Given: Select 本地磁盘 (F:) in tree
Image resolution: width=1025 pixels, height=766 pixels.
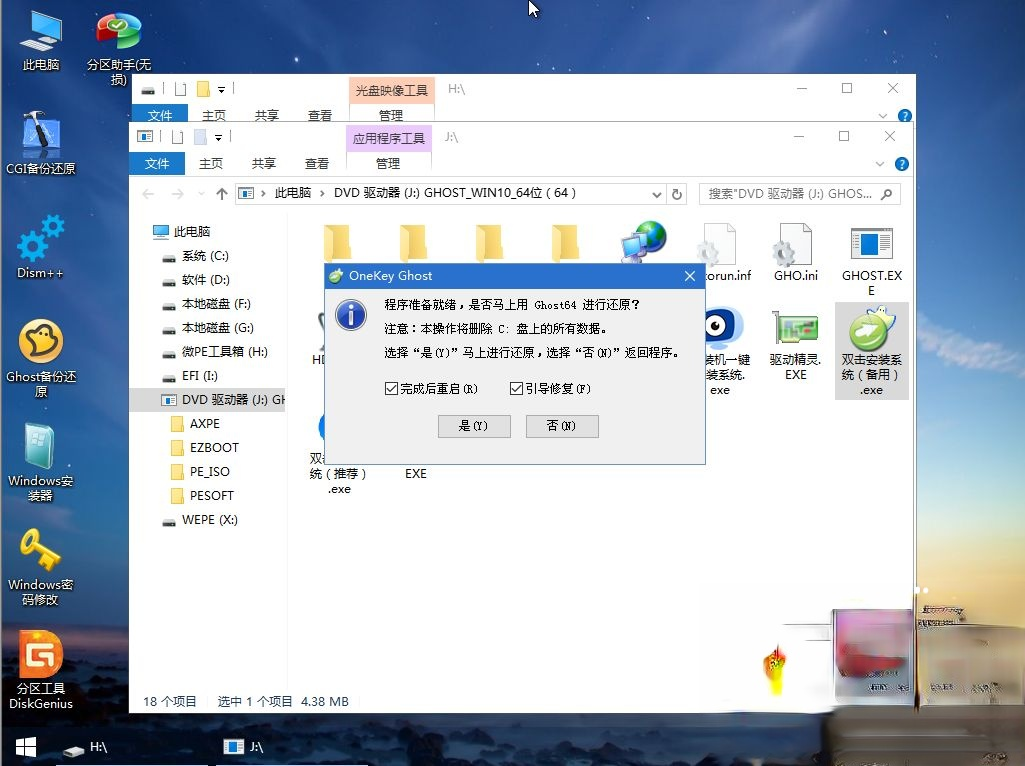Looking at the screenshot, I should pos(207,304).
